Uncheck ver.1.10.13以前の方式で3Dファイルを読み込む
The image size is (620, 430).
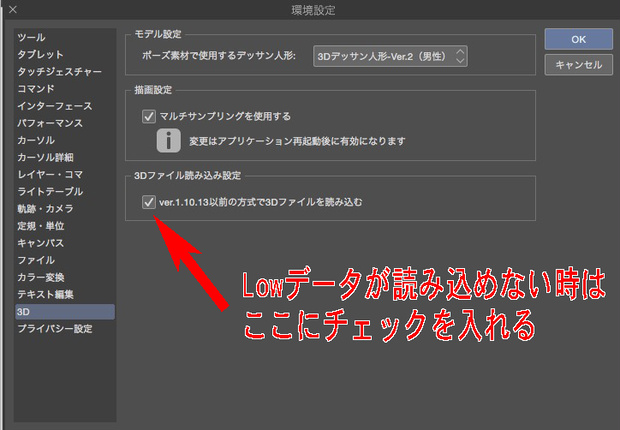[x=149, y=202]
